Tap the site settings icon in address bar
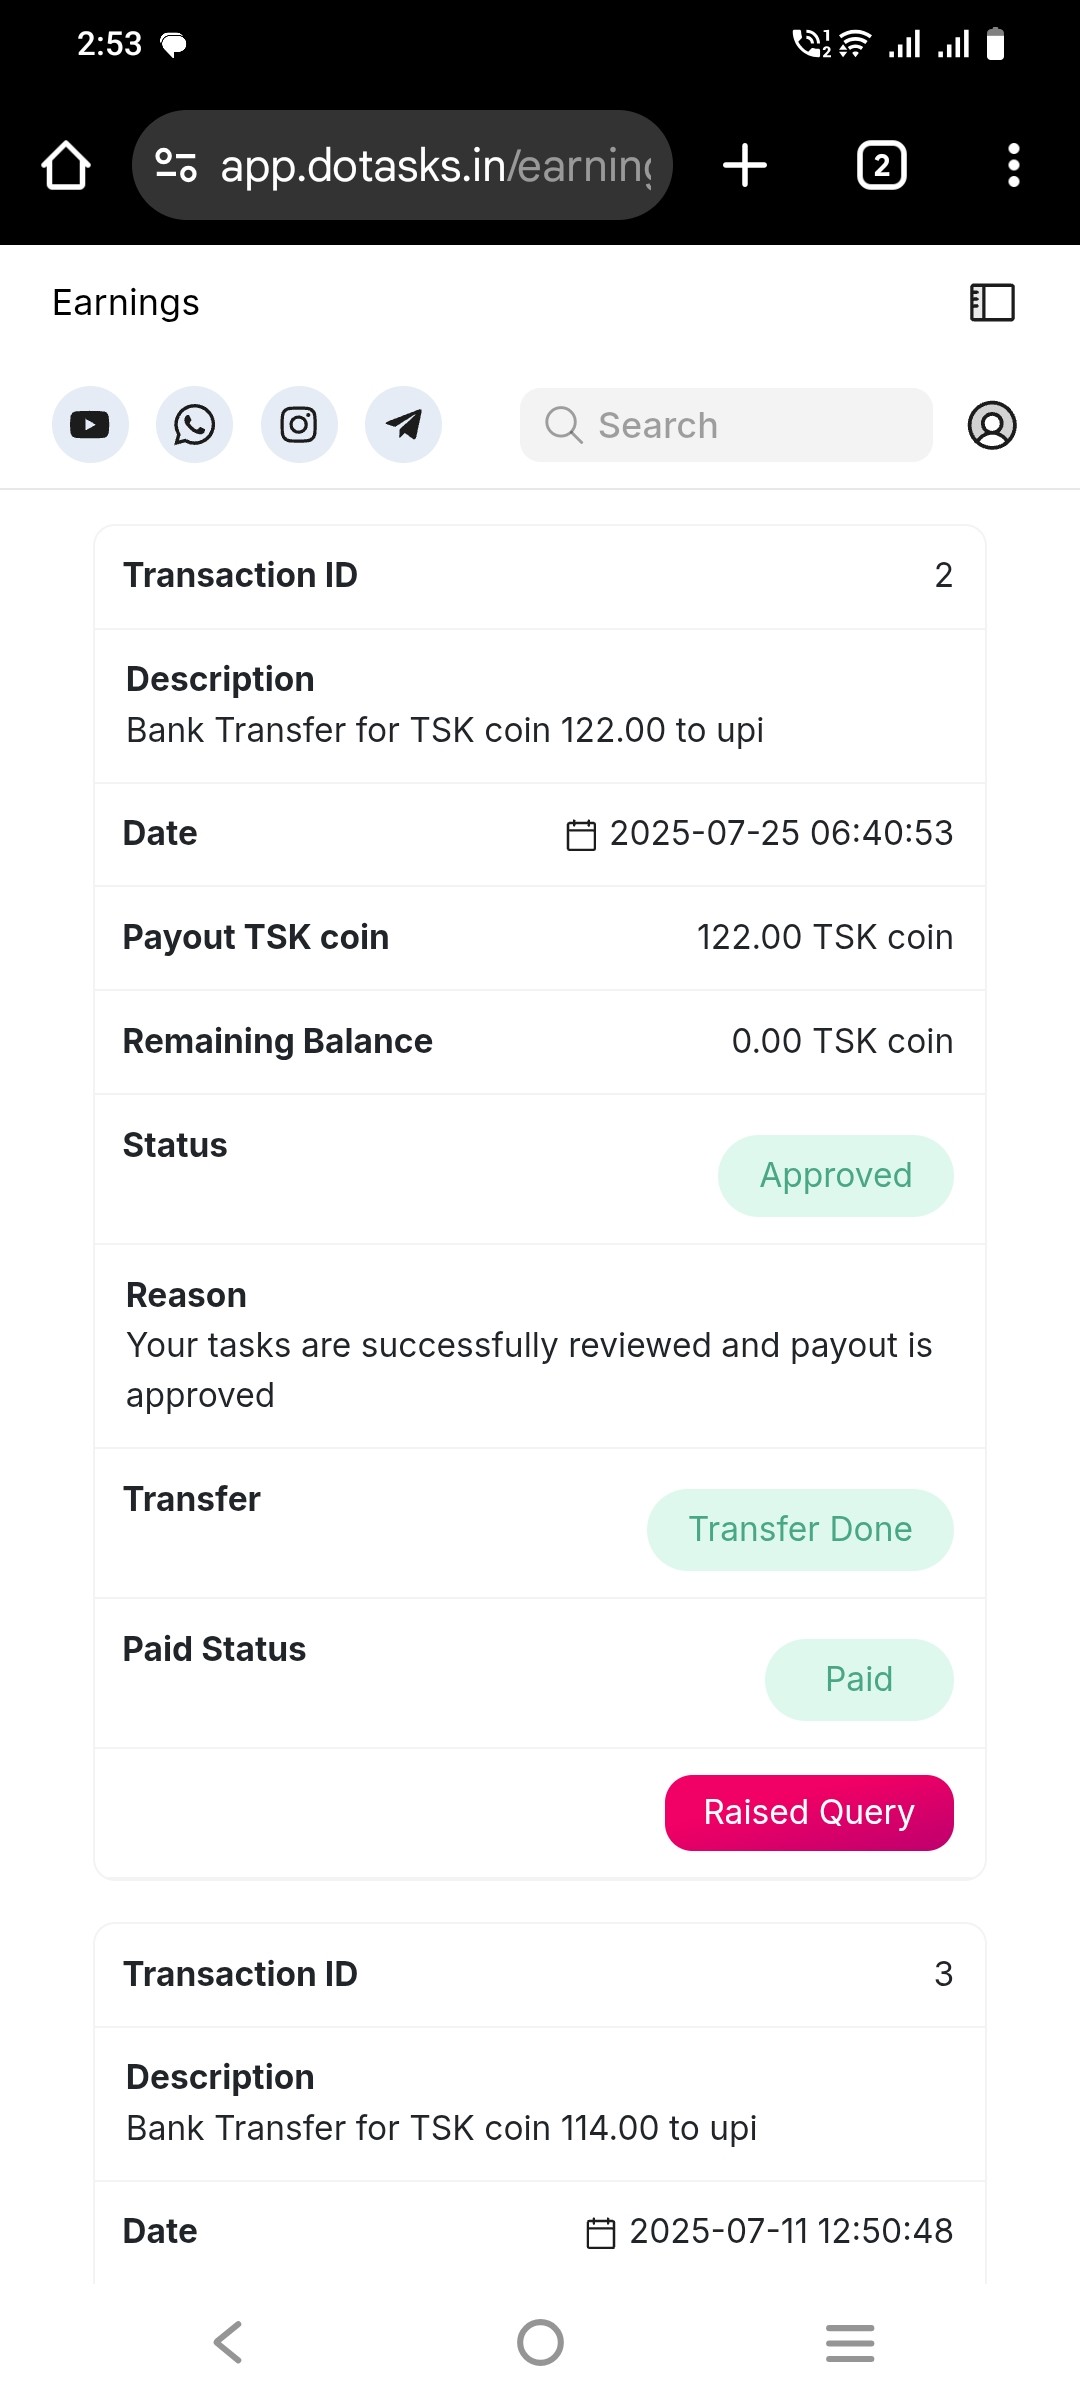Screen dimensions: 1080x2400 click(176, 165)
